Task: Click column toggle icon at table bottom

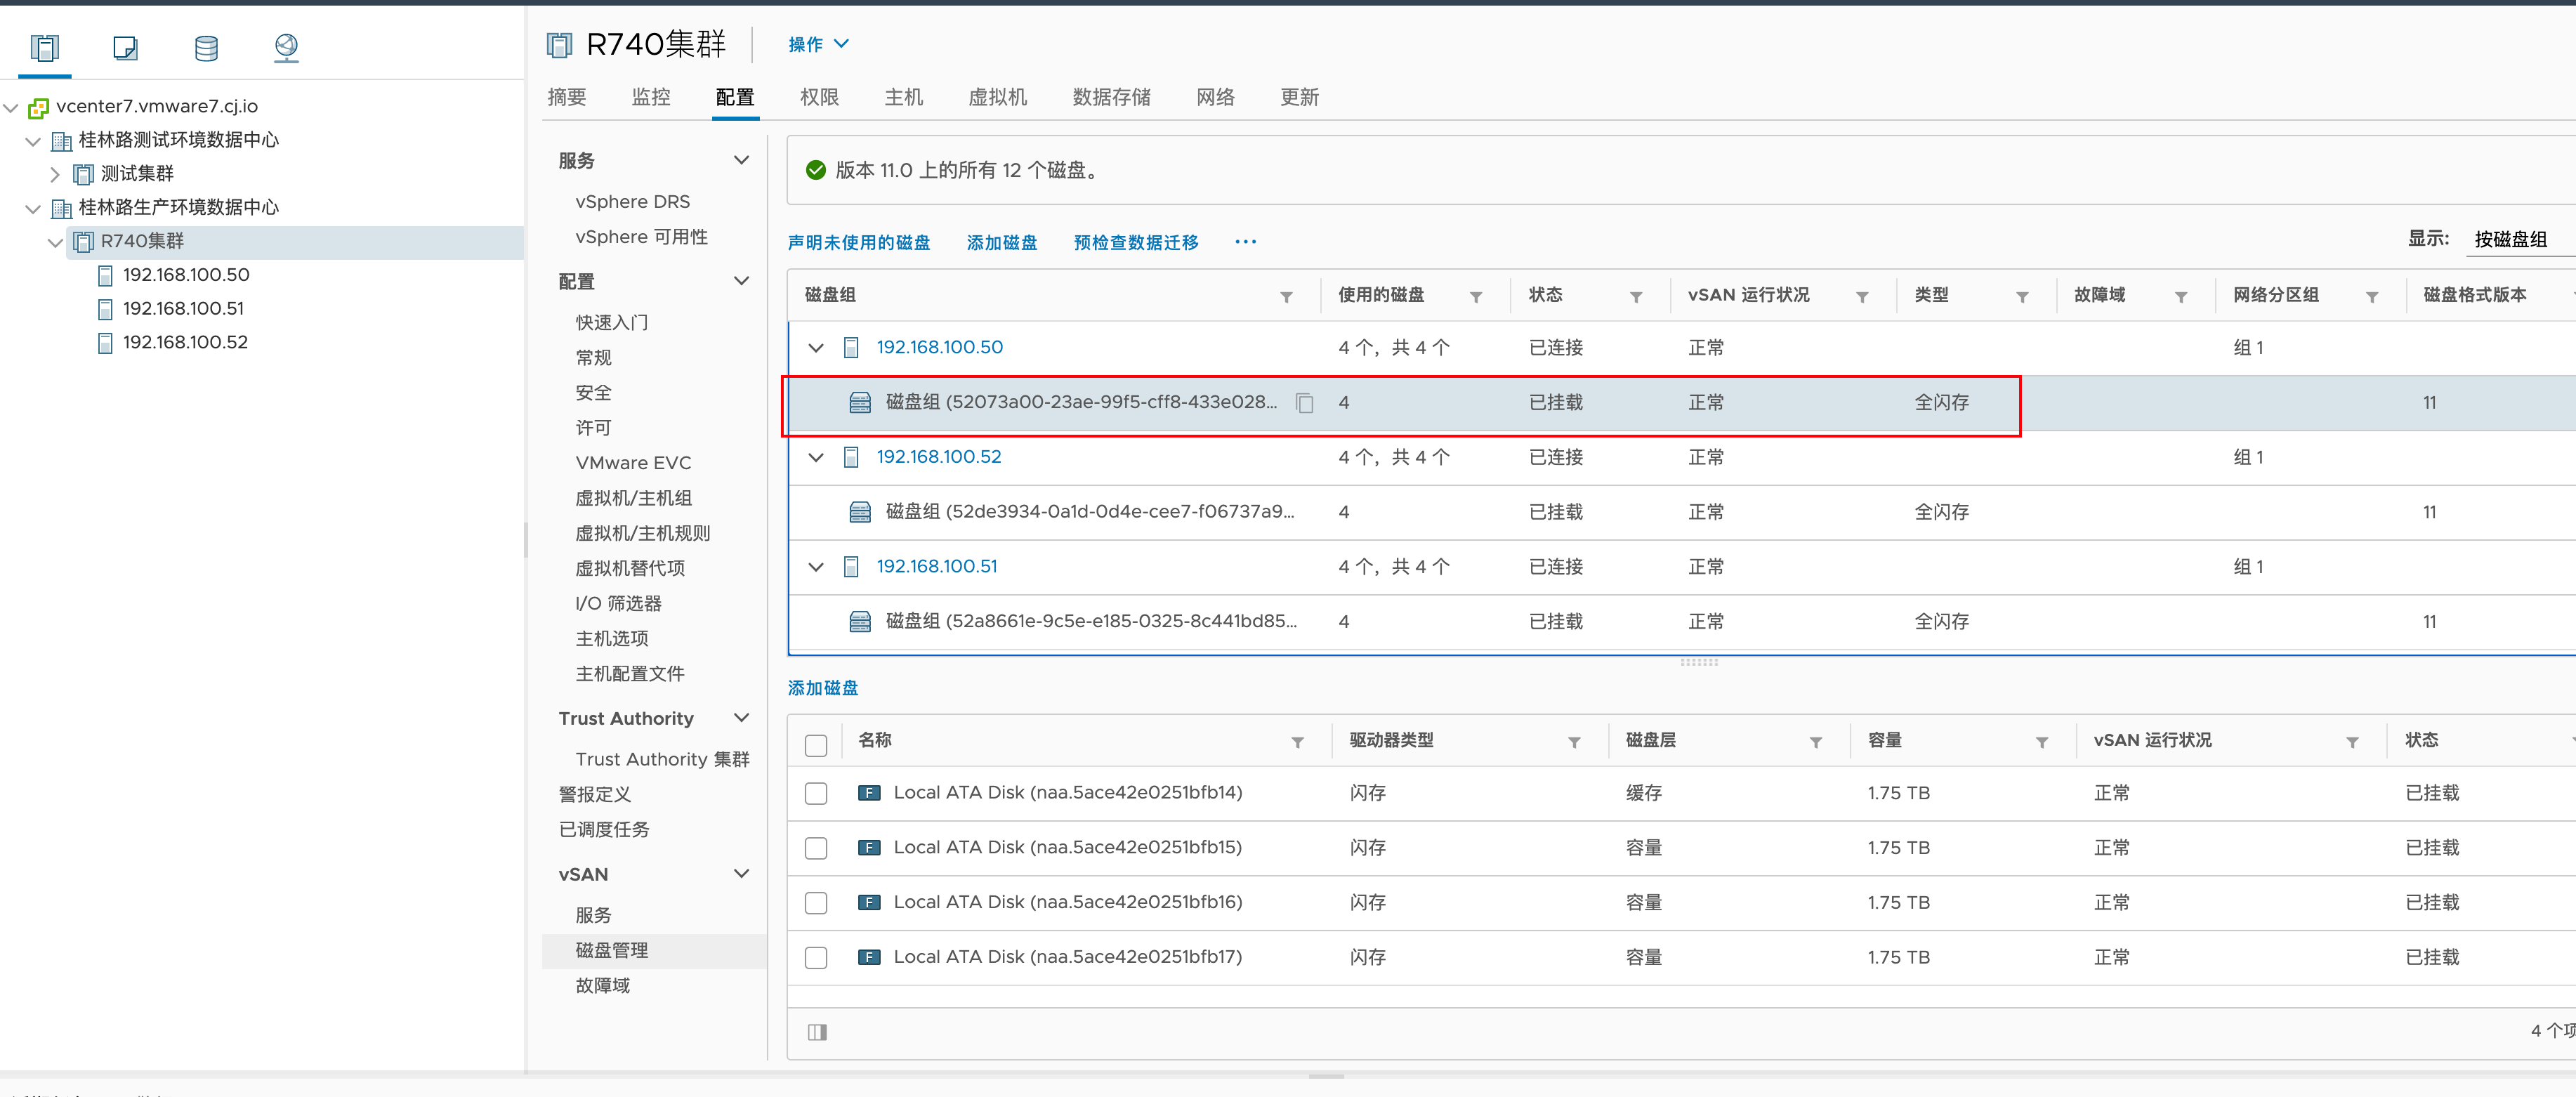Action: point(817,1032)
